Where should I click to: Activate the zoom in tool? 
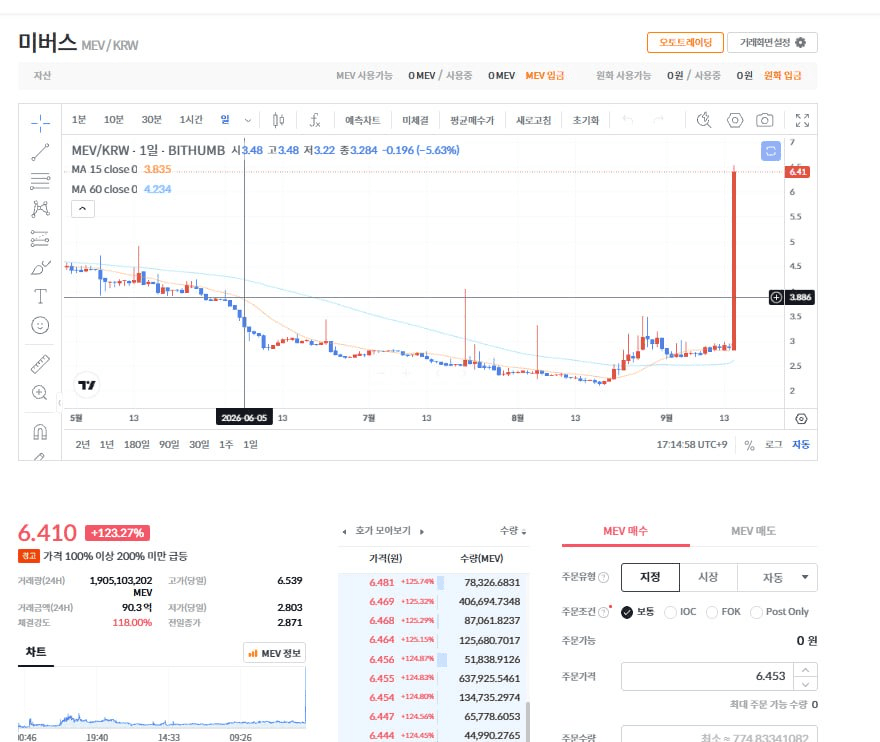pyautogui.click(x=40, y=392)
